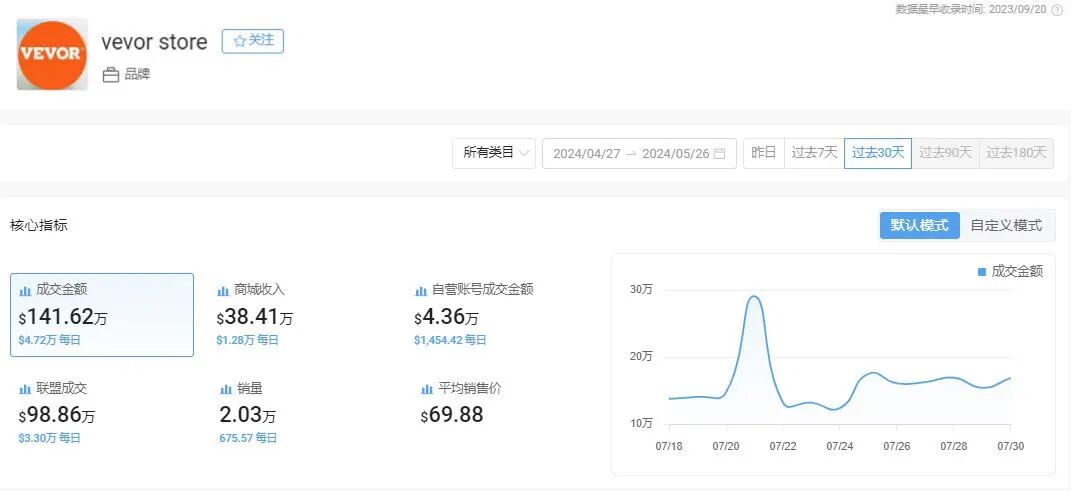Viewport: 1071px width, 491px height.
Task: Click the $98.86万 value
Action: (57, 415)
